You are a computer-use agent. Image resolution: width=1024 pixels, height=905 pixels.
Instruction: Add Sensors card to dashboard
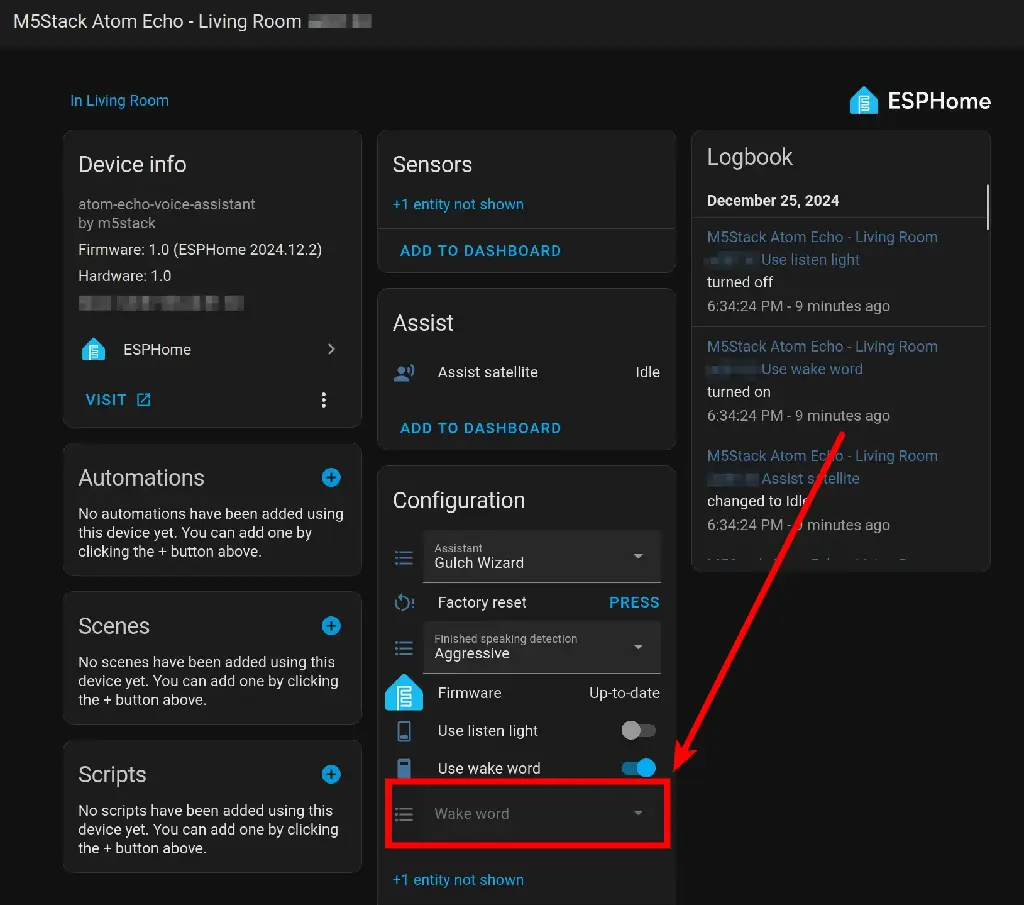tap(480, 251)
